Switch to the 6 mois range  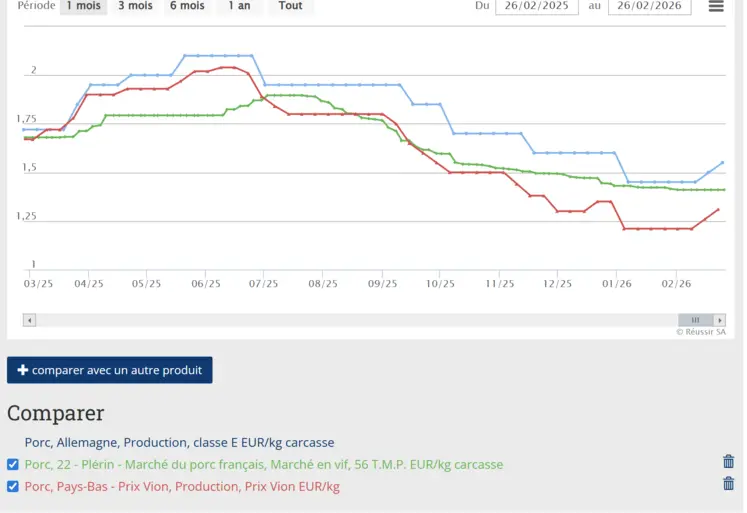pyautogui.click(x=187, y=6)
